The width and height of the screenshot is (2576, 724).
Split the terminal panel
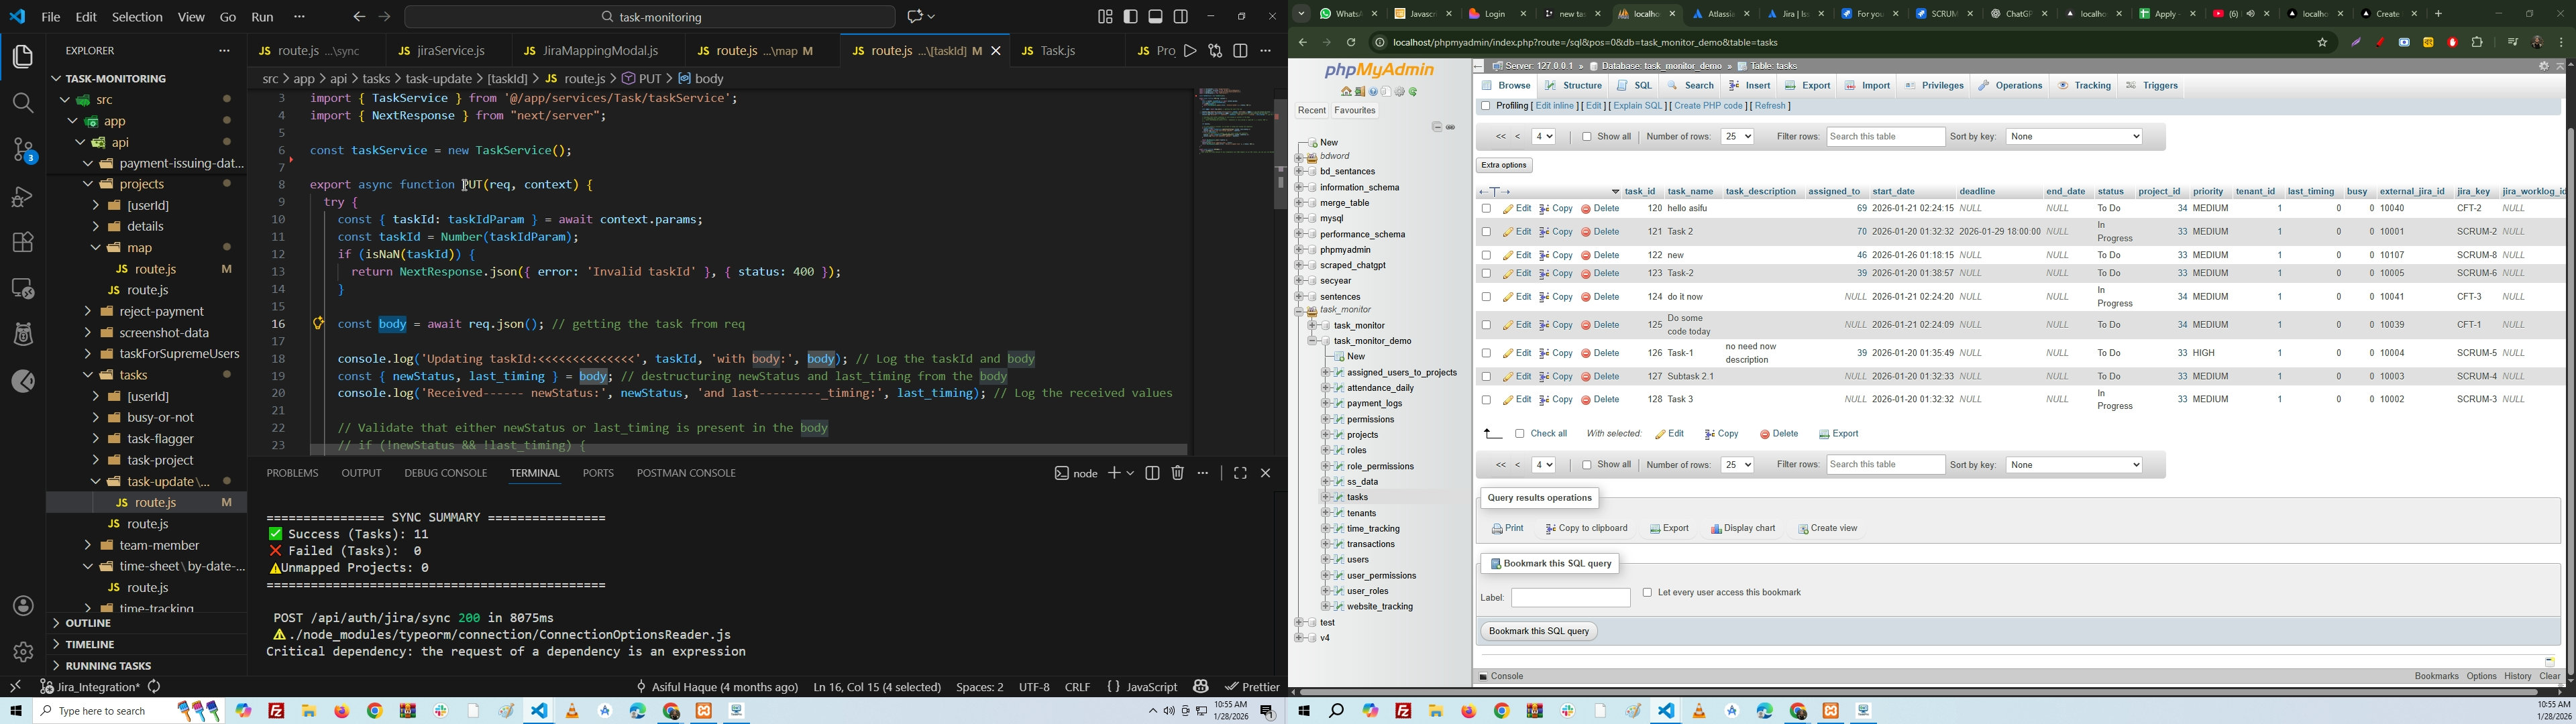pos(1152,473)
